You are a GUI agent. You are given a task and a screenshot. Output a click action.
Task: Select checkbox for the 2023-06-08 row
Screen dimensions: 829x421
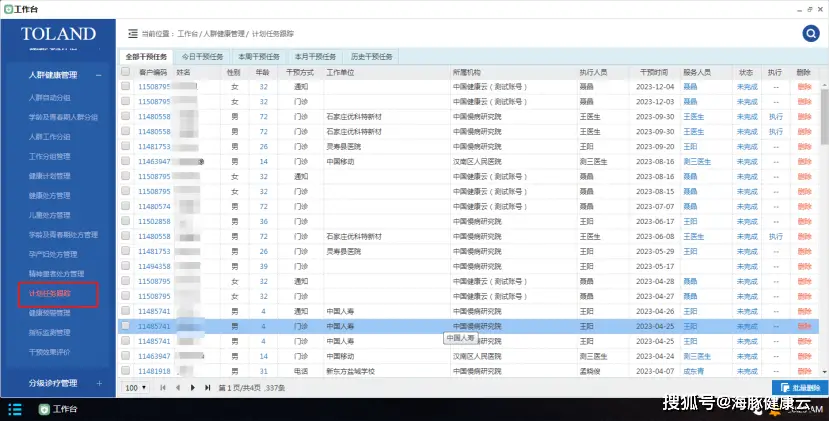[125, 236]
